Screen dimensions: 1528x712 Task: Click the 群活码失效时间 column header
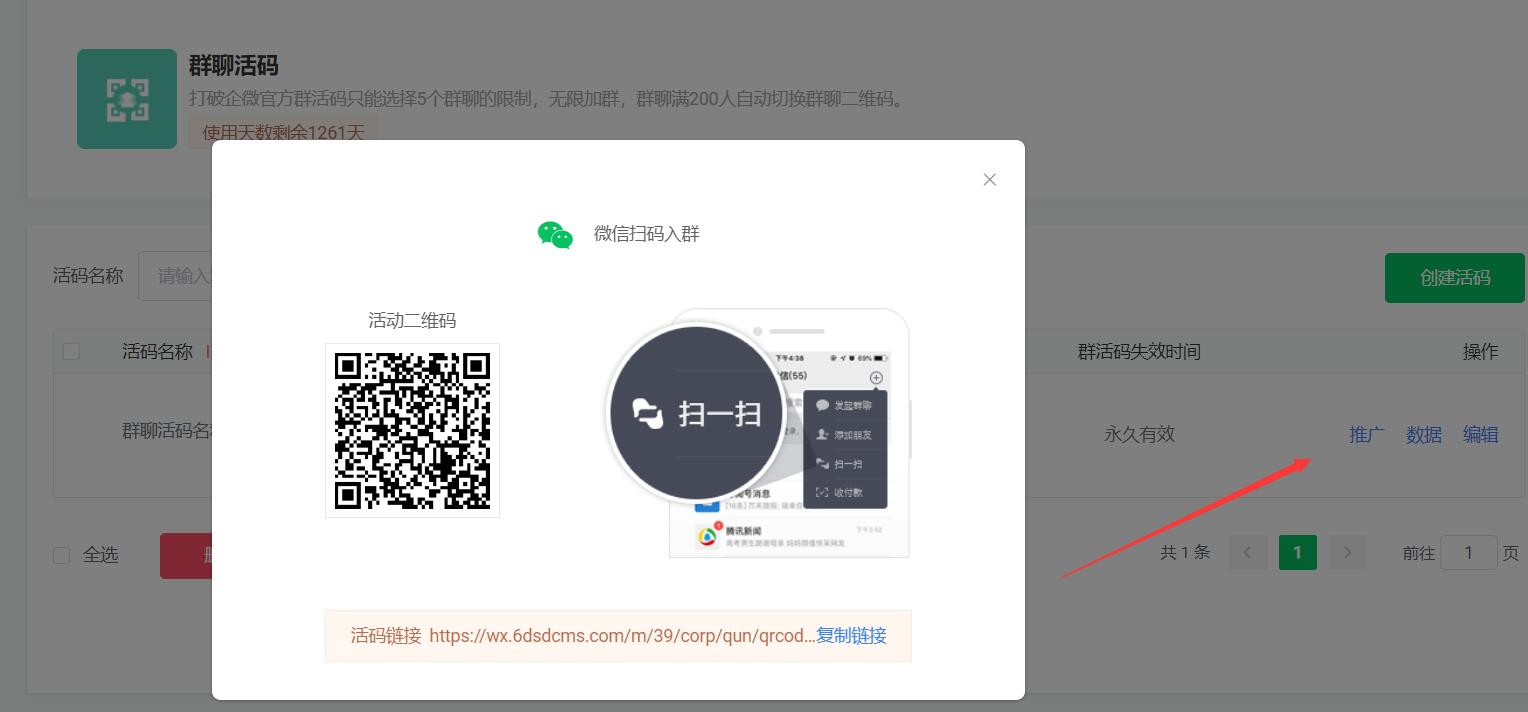point(1139,351)
